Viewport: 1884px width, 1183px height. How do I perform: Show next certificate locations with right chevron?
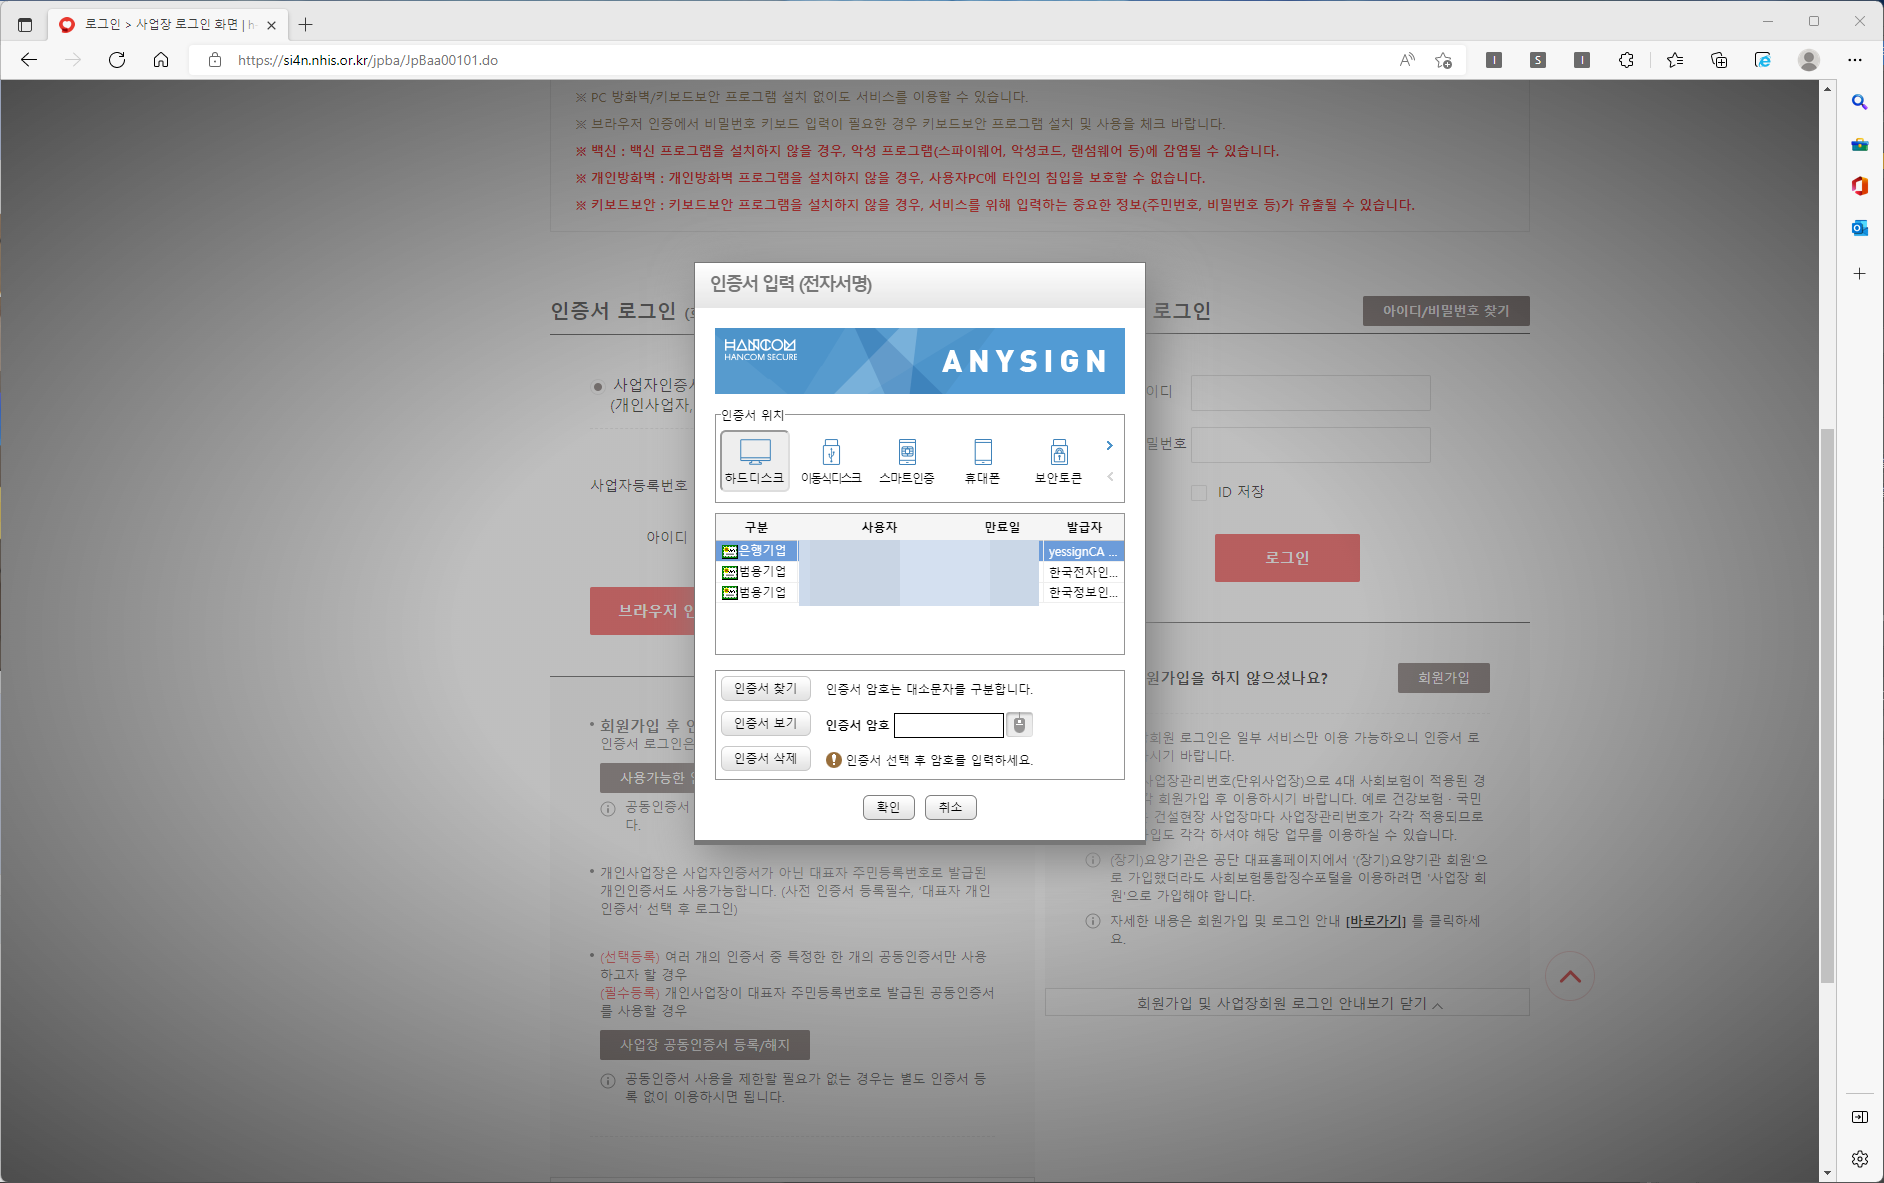pos(1109,446)
